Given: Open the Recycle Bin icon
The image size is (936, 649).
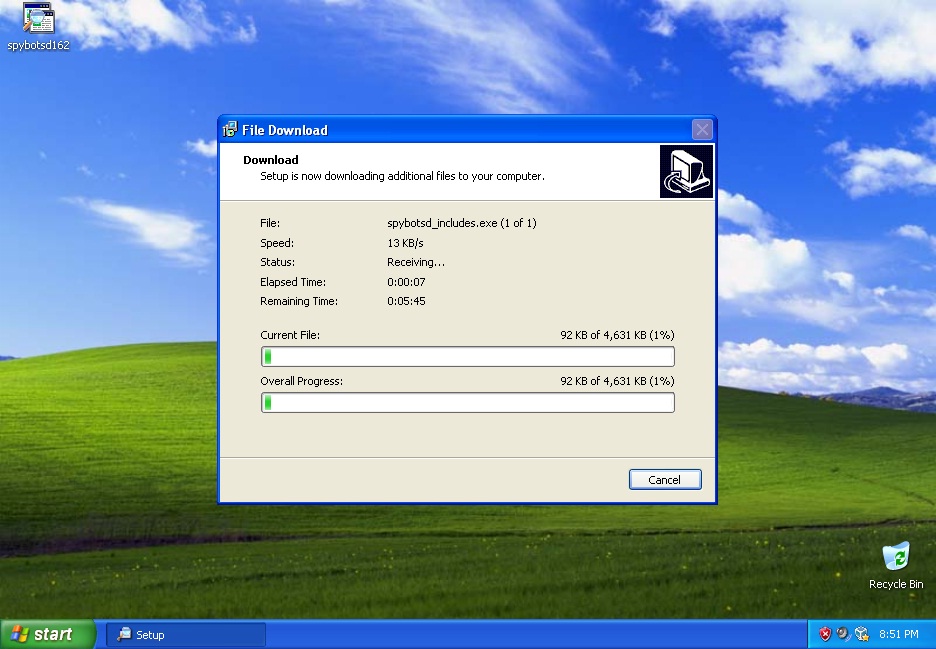Looking at the screenshot, I should click(x=896, y=566).
